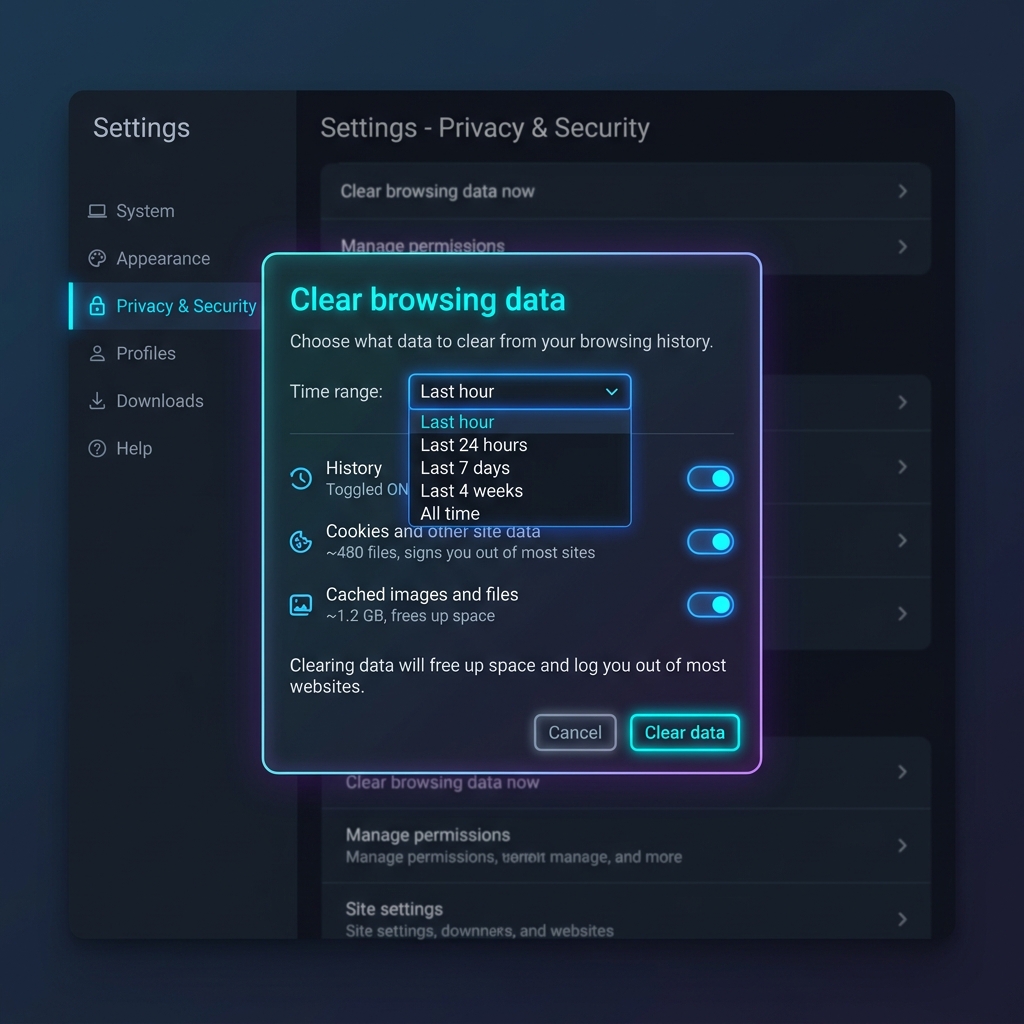Click the Help question mark icon
The height and width of the screenshot is (1024, 1024).
click(97, 449)
